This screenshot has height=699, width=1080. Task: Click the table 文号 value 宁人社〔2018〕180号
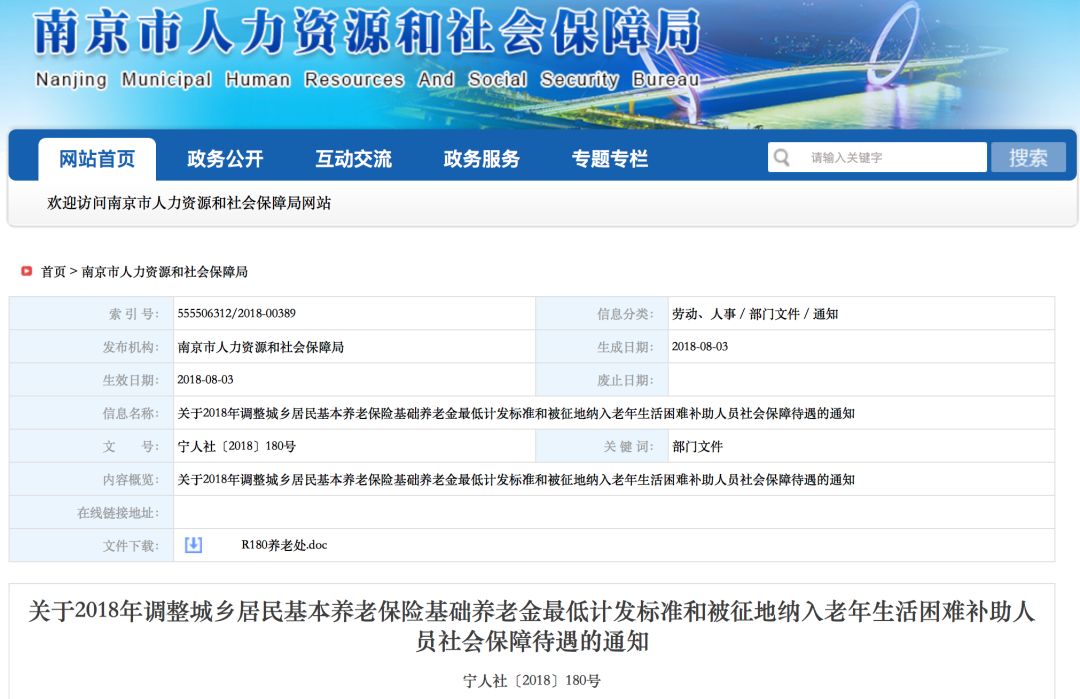[x=236, y=446]
